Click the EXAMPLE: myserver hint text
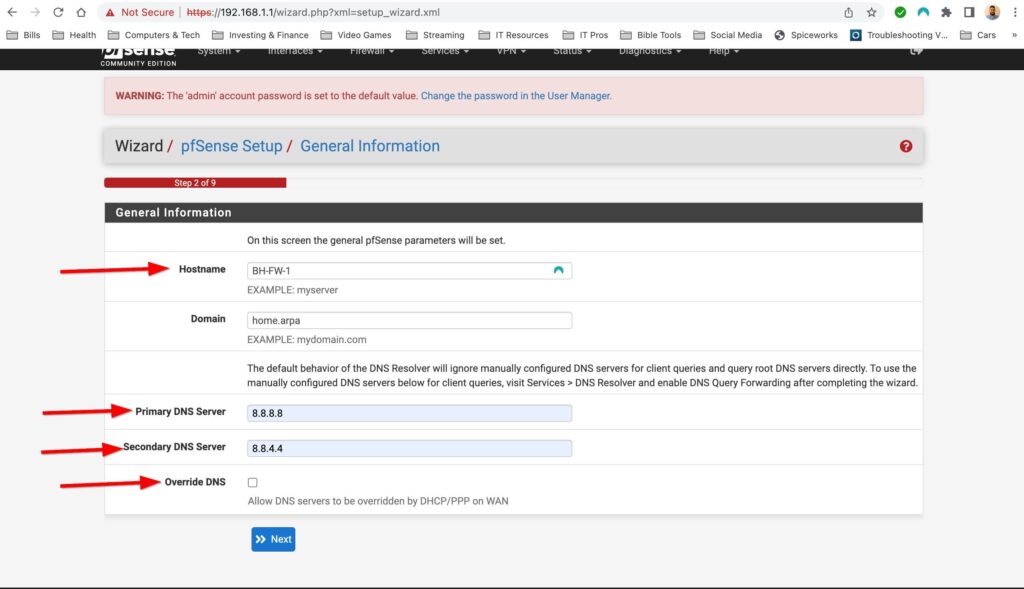 click(292, 290)
